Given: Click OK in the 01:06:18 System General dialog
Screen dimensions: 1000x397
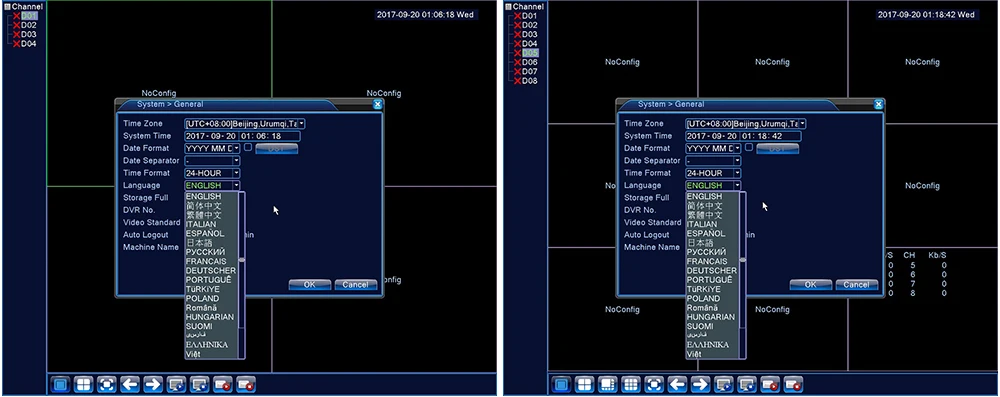Looking at the screenshot, I should pos(309,285).
